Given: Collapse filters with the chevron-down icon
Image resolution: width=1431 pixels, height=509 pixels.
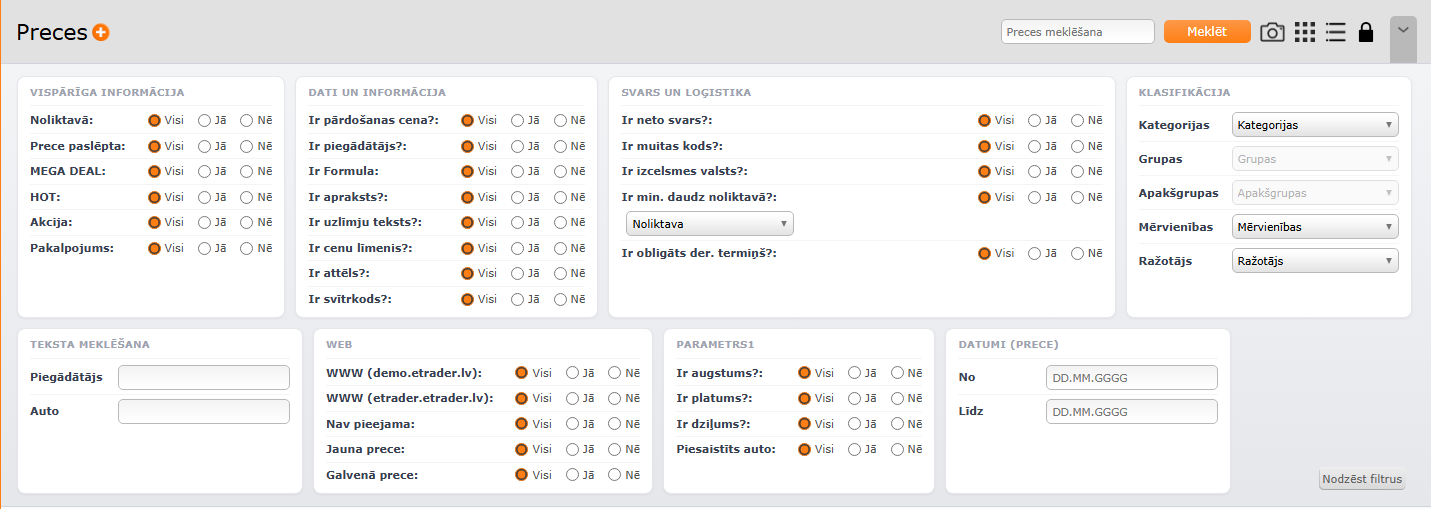Looking at the screenshot, I should (x=1403, y=30).
